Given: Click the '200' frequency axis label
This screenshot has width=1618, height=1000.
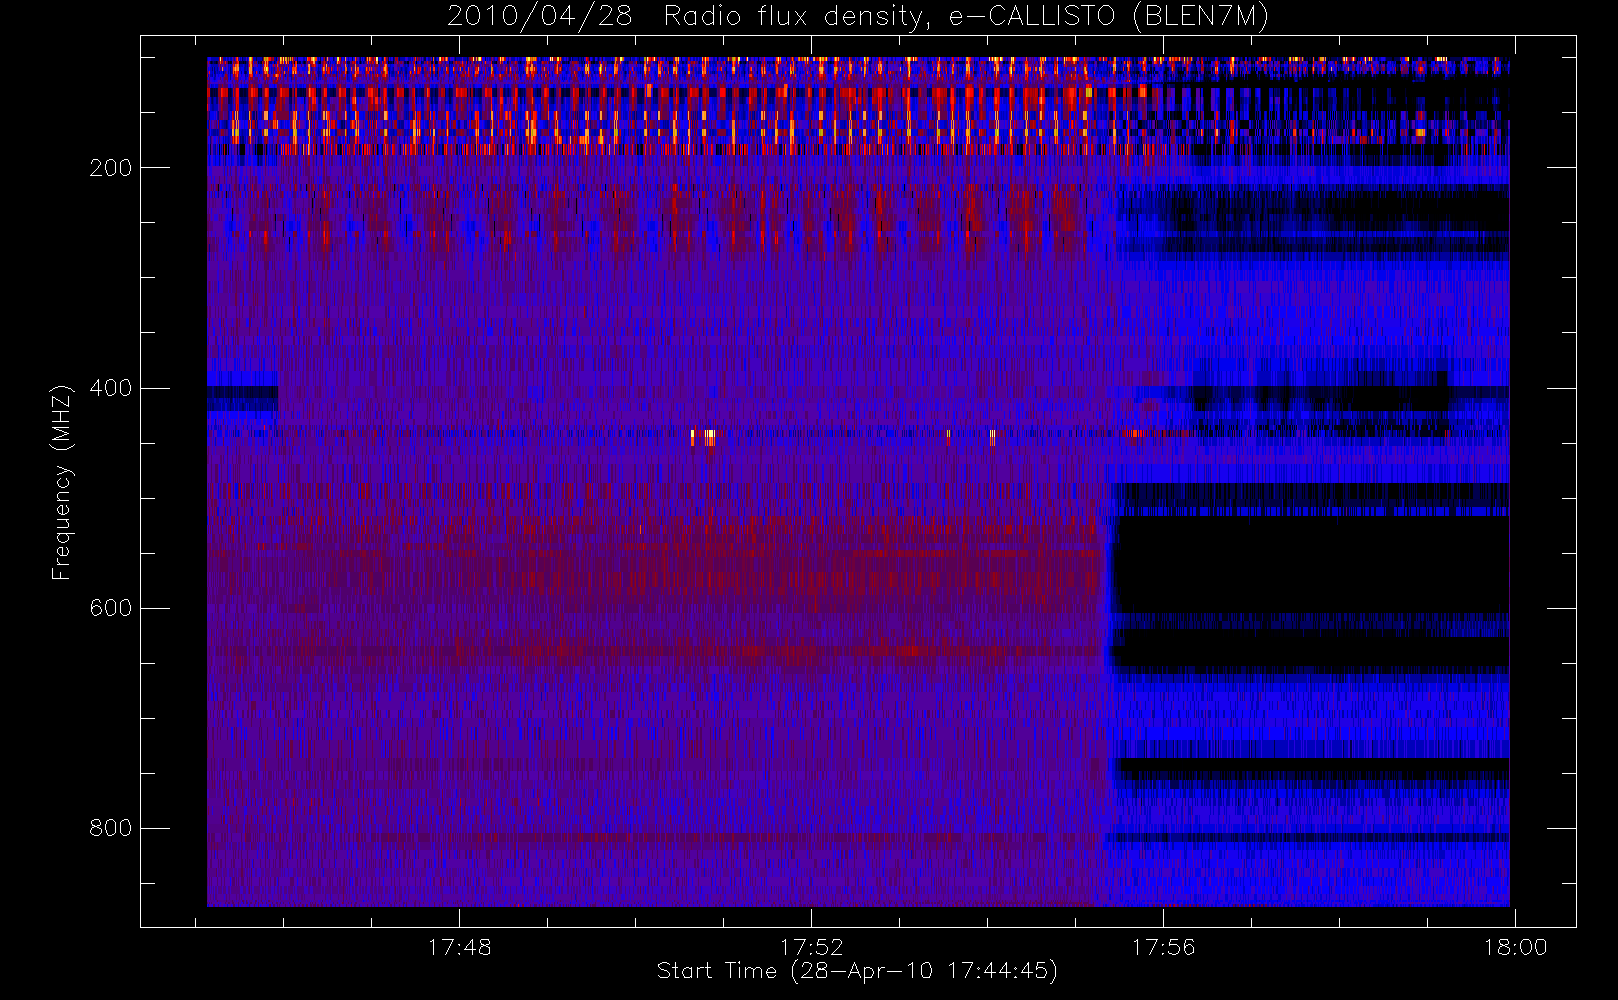Looking at the screenshot, I should 110,168.
